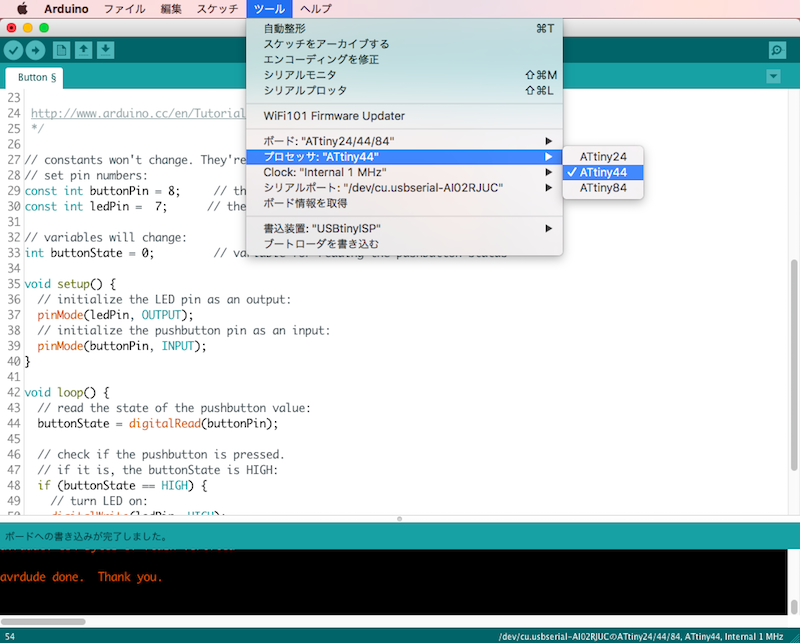Open the Serial Monitor magnifier icon
This screenshot has height=643, width=800.
pyautogui.click(x=777, y=50)
